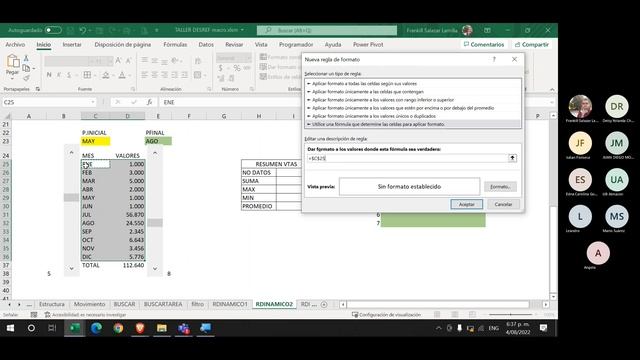Increase font size with large A icon
The width and height of the screenshot is (640, 360).
[118, 61]
